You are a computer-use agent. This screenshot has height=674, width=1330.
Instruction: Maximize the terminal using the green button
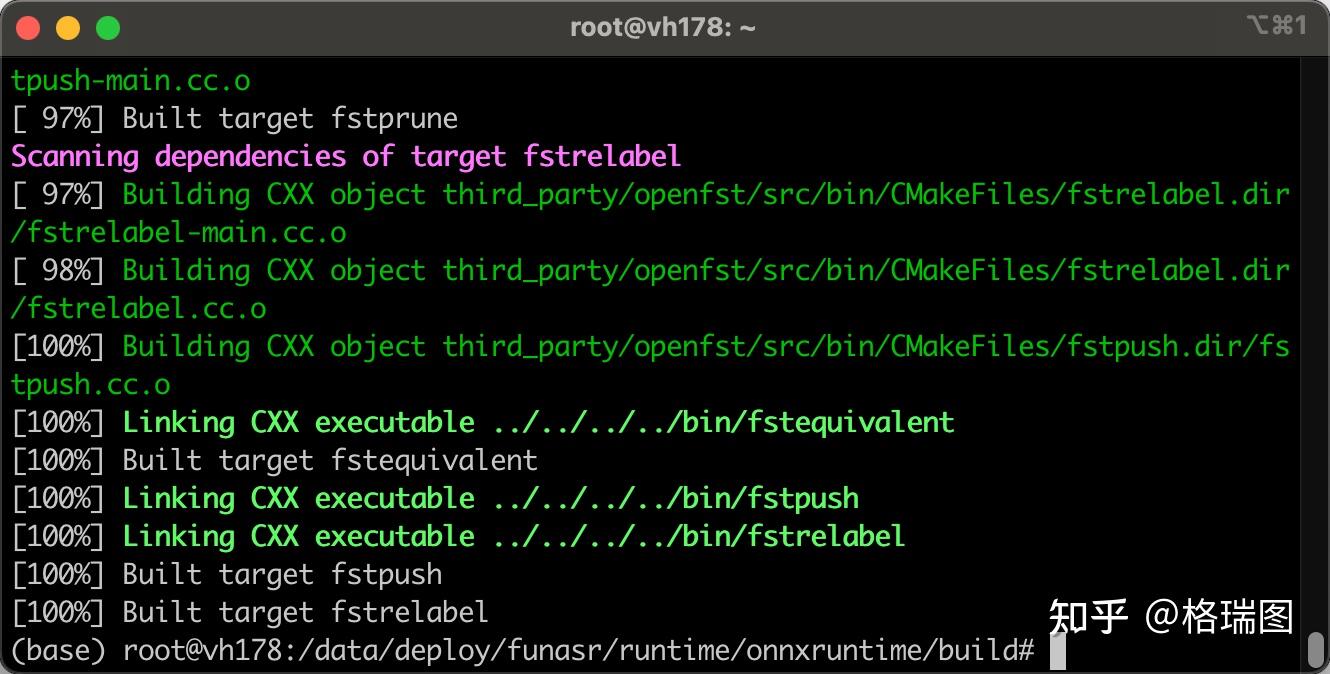(108, 28)
